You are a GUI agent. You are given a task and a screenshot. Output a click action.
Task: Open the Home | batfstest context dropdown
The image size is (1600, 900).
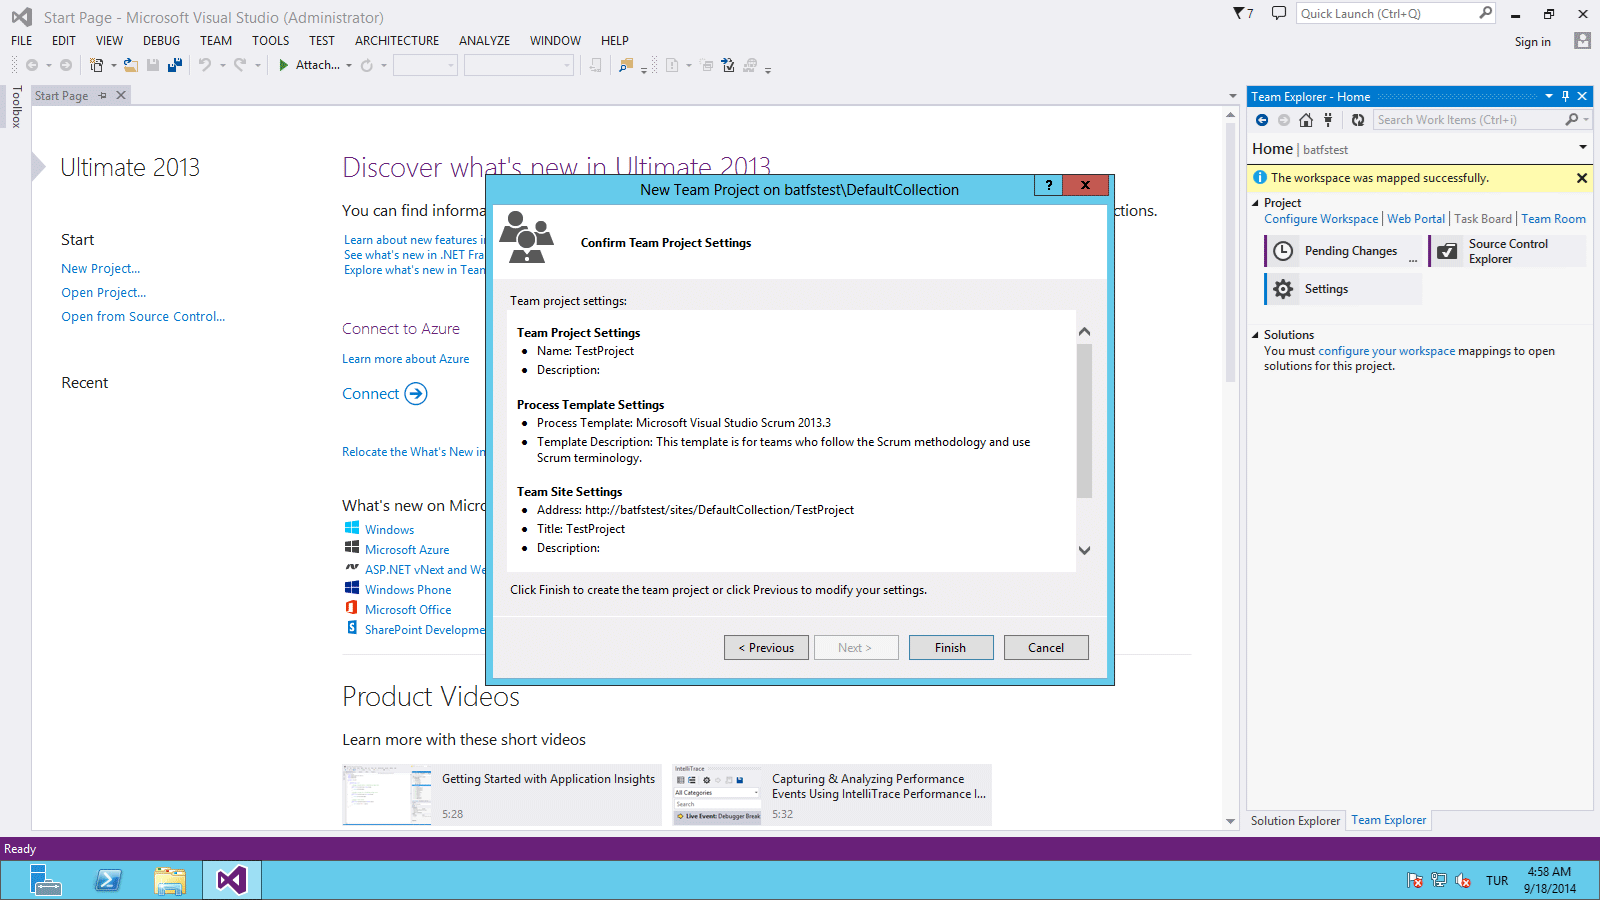(1582, 146)
